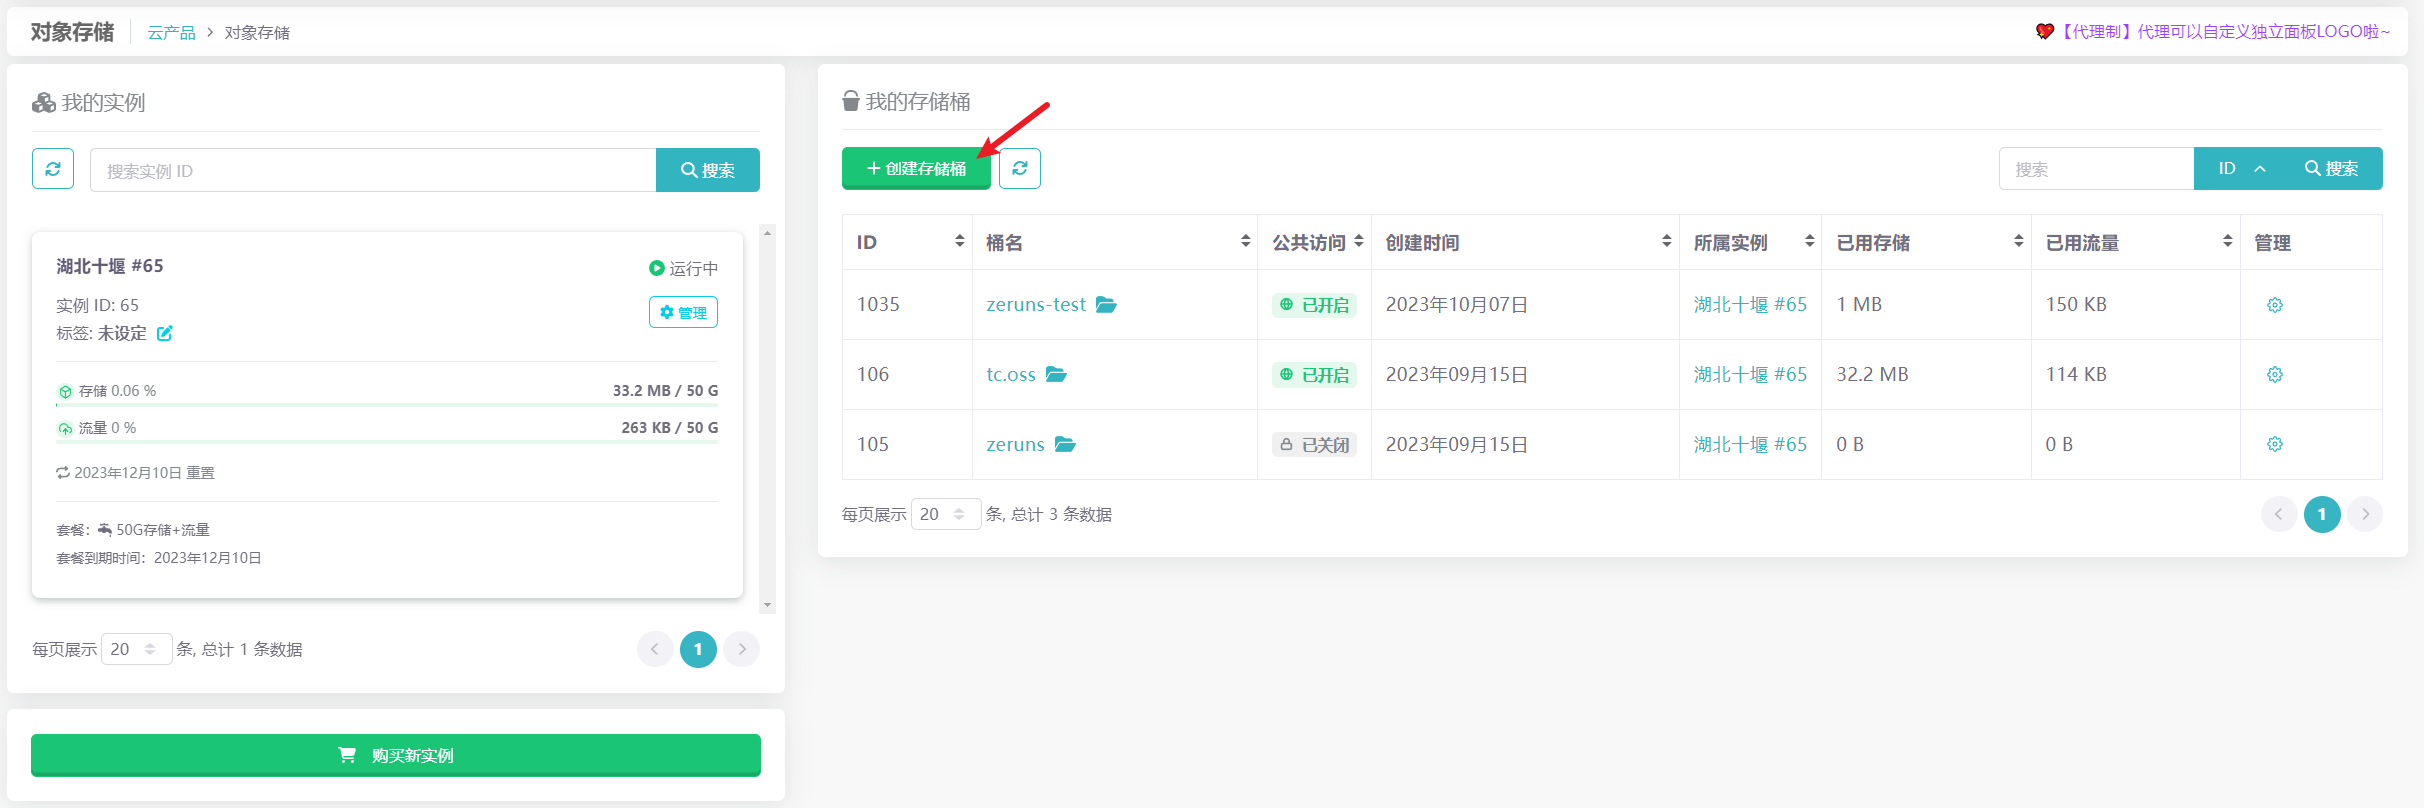The image size is (2424, 808).
Task: Go to previous page in bucket pagination
Action: (2279, 514)
